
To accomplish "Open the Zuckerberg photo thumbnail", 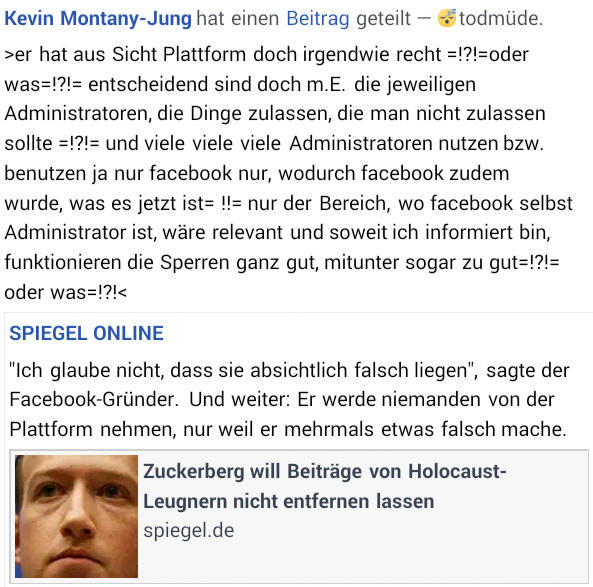I will point(76,516).
